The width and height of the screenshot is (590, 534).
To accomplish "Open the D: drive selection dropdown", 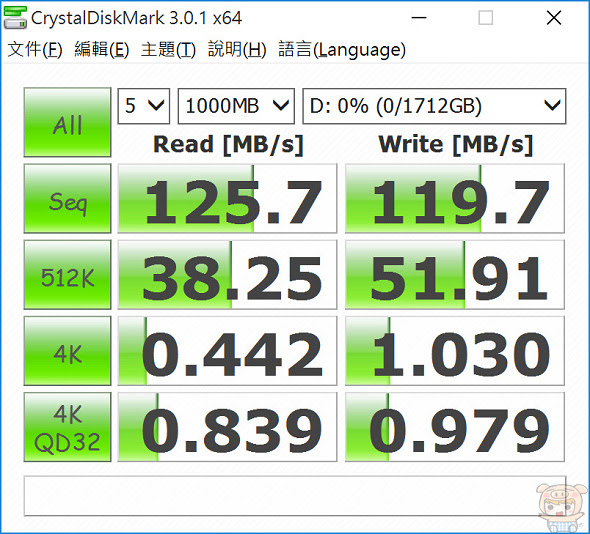I will click(x=434, y=106).
